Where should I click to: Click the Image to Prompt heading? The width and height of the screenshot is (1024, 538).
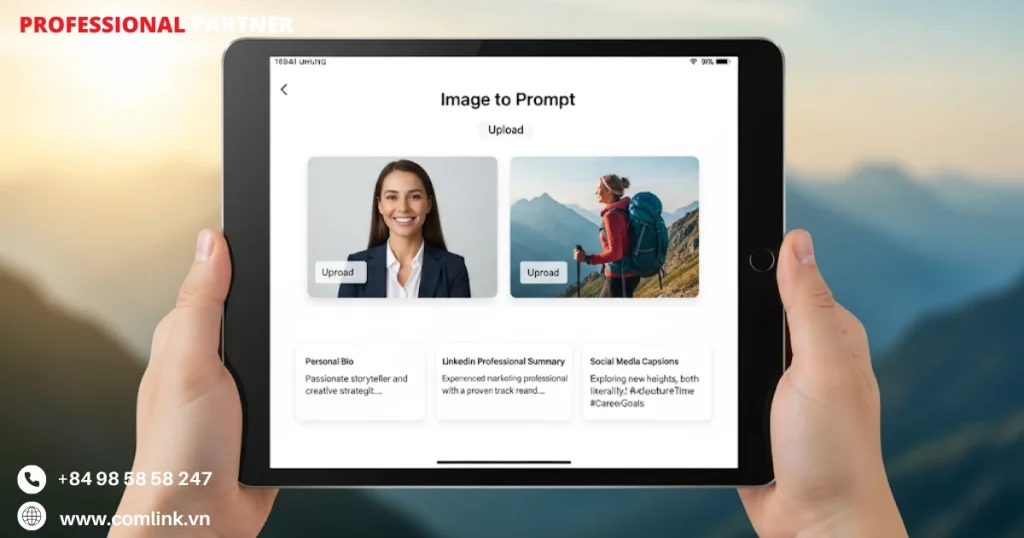[x=507, y=99]
